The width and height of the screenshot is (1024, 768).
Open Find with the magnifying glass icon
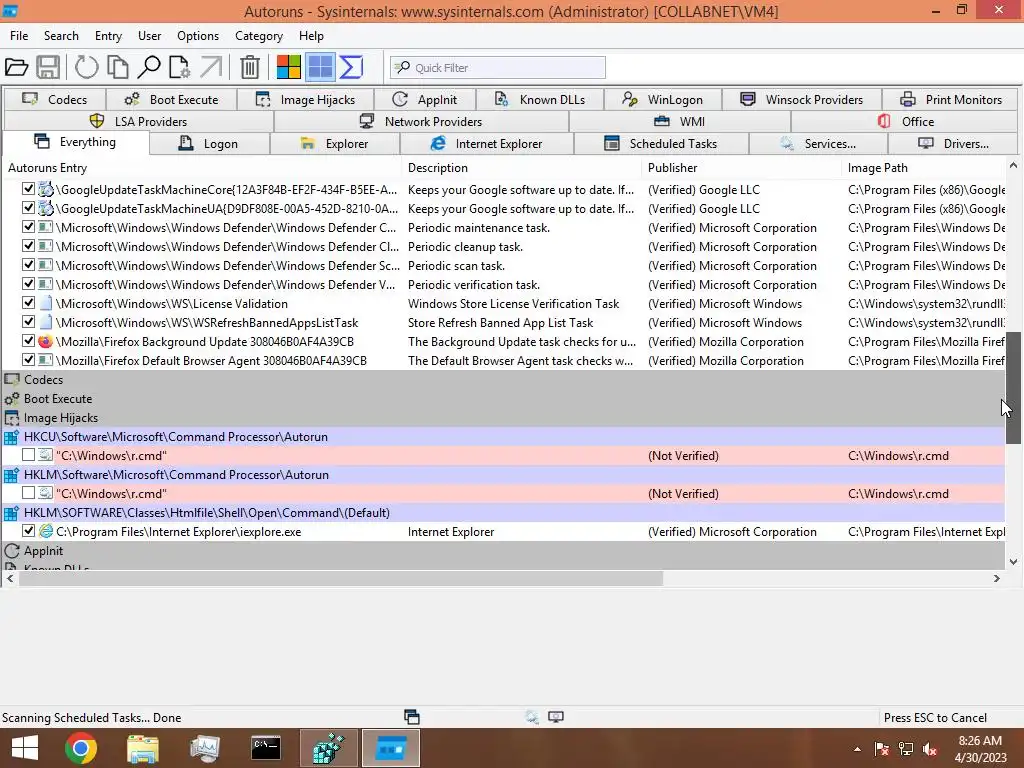tap(149, 67)
